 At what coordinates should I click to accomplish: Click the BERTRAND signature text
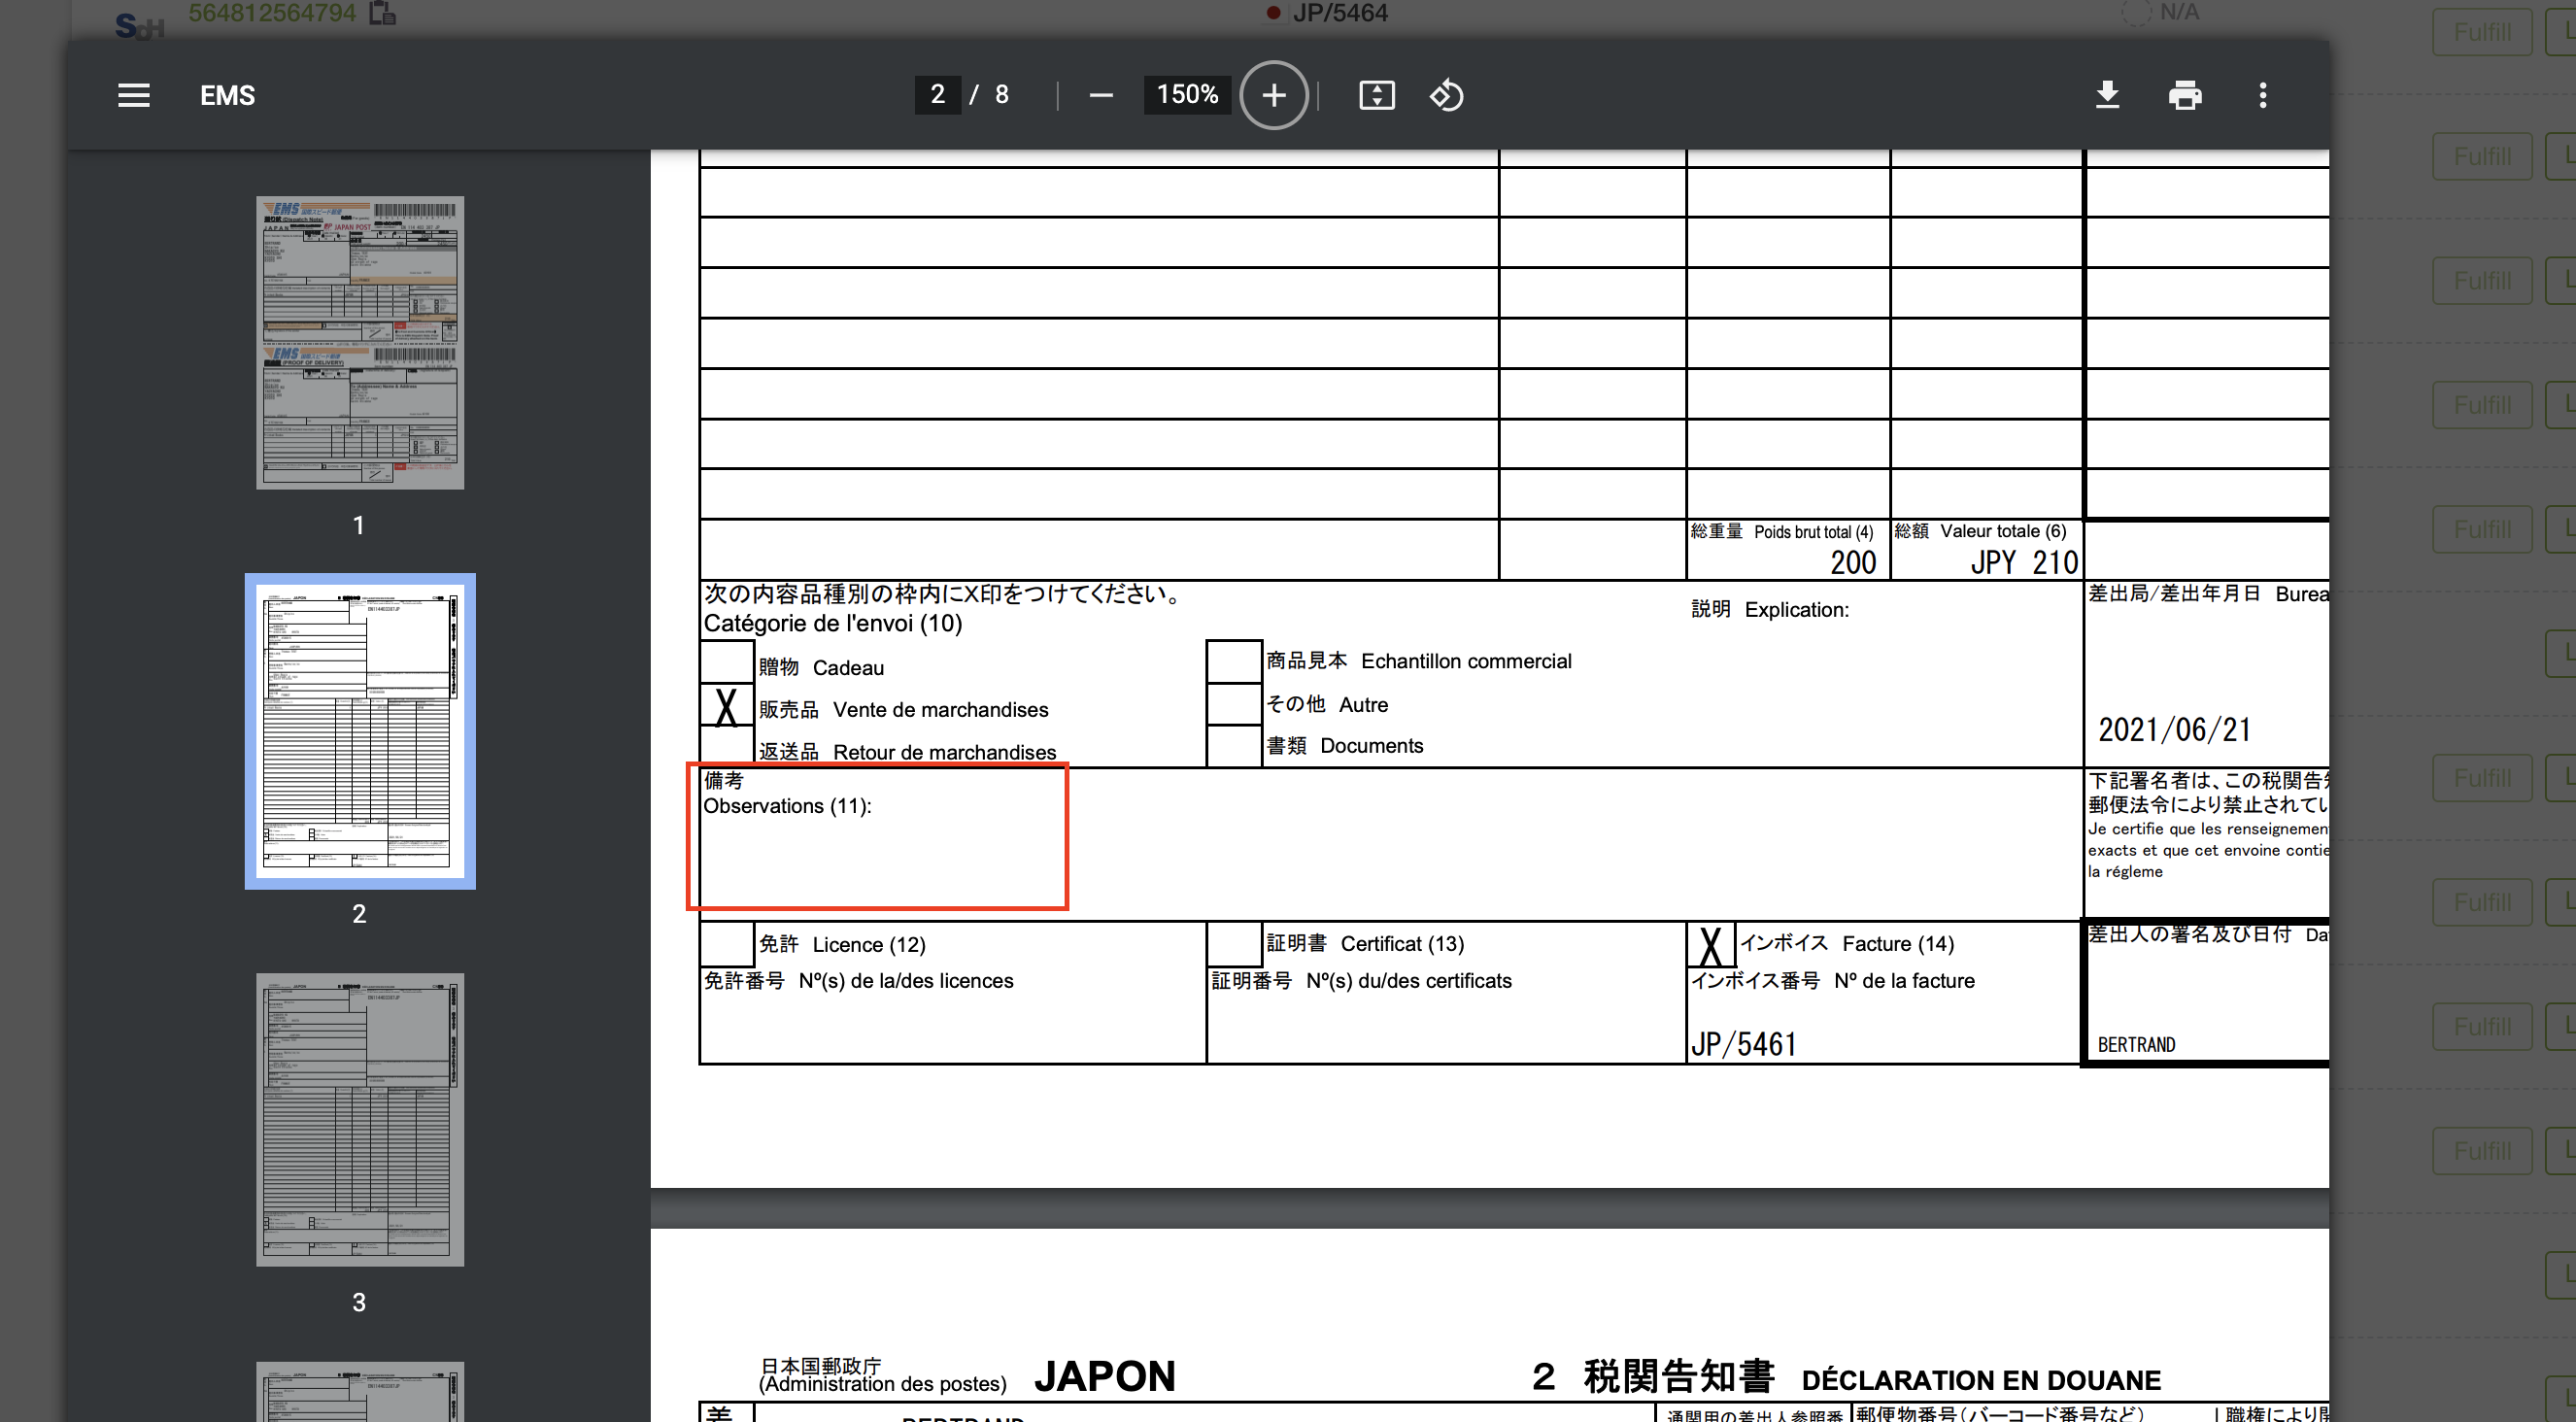coord(2136,1045)
